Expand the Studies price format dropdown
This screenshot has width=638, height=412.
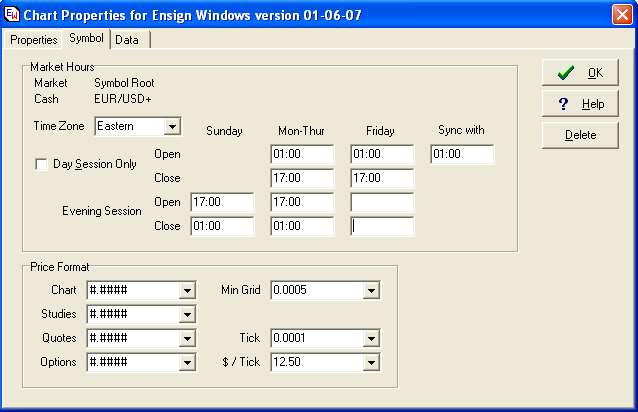187,315
